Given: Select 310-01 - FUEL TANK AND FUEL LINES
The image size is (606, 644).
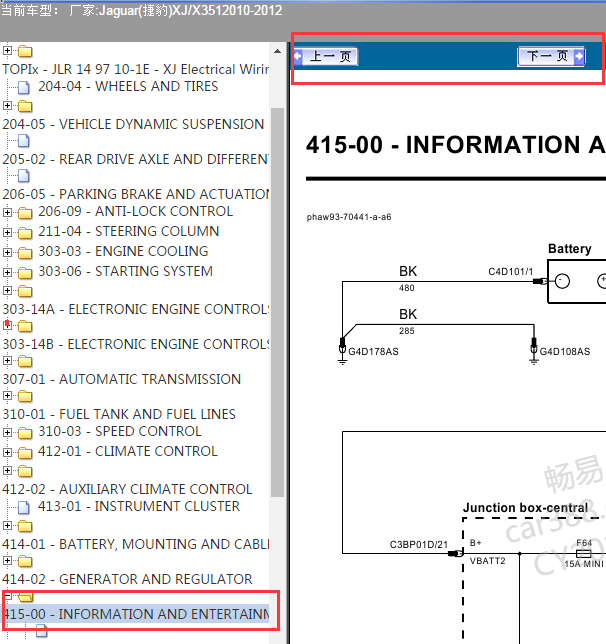Looking at the screenshot, I should click(x=119, y=414).
